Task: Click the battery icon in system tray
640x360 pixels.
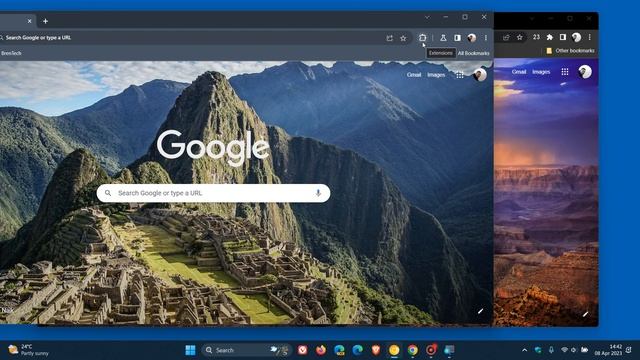Action: pyautogui.click(x=584, y=350)
